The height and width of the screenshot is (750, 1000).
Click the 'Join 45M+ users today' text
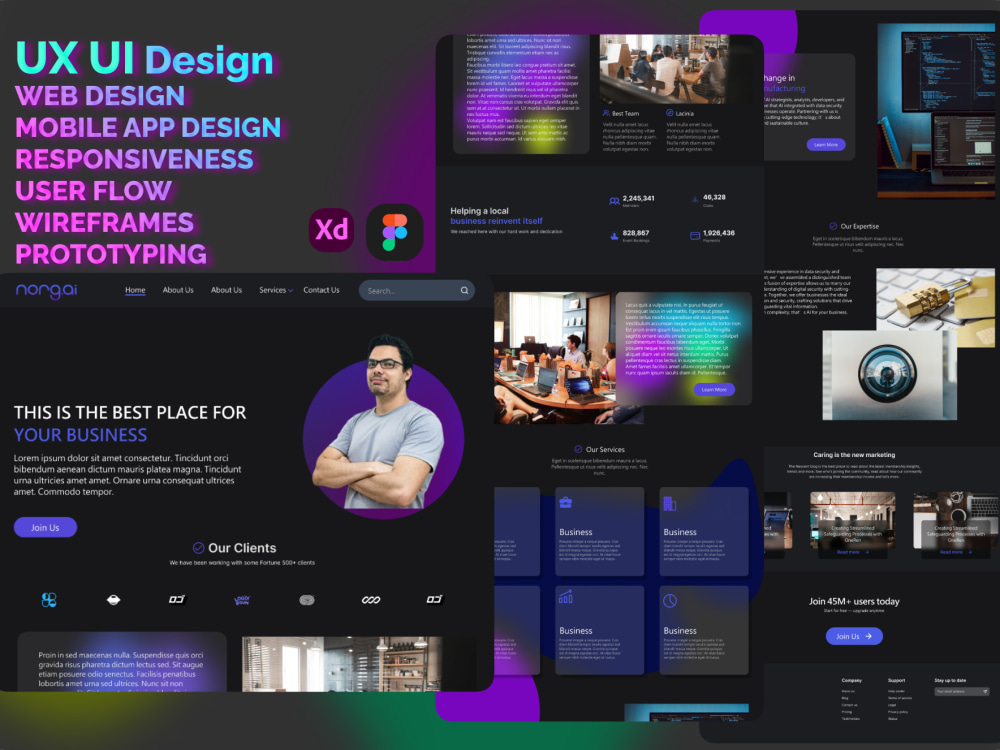coord(854,601)
